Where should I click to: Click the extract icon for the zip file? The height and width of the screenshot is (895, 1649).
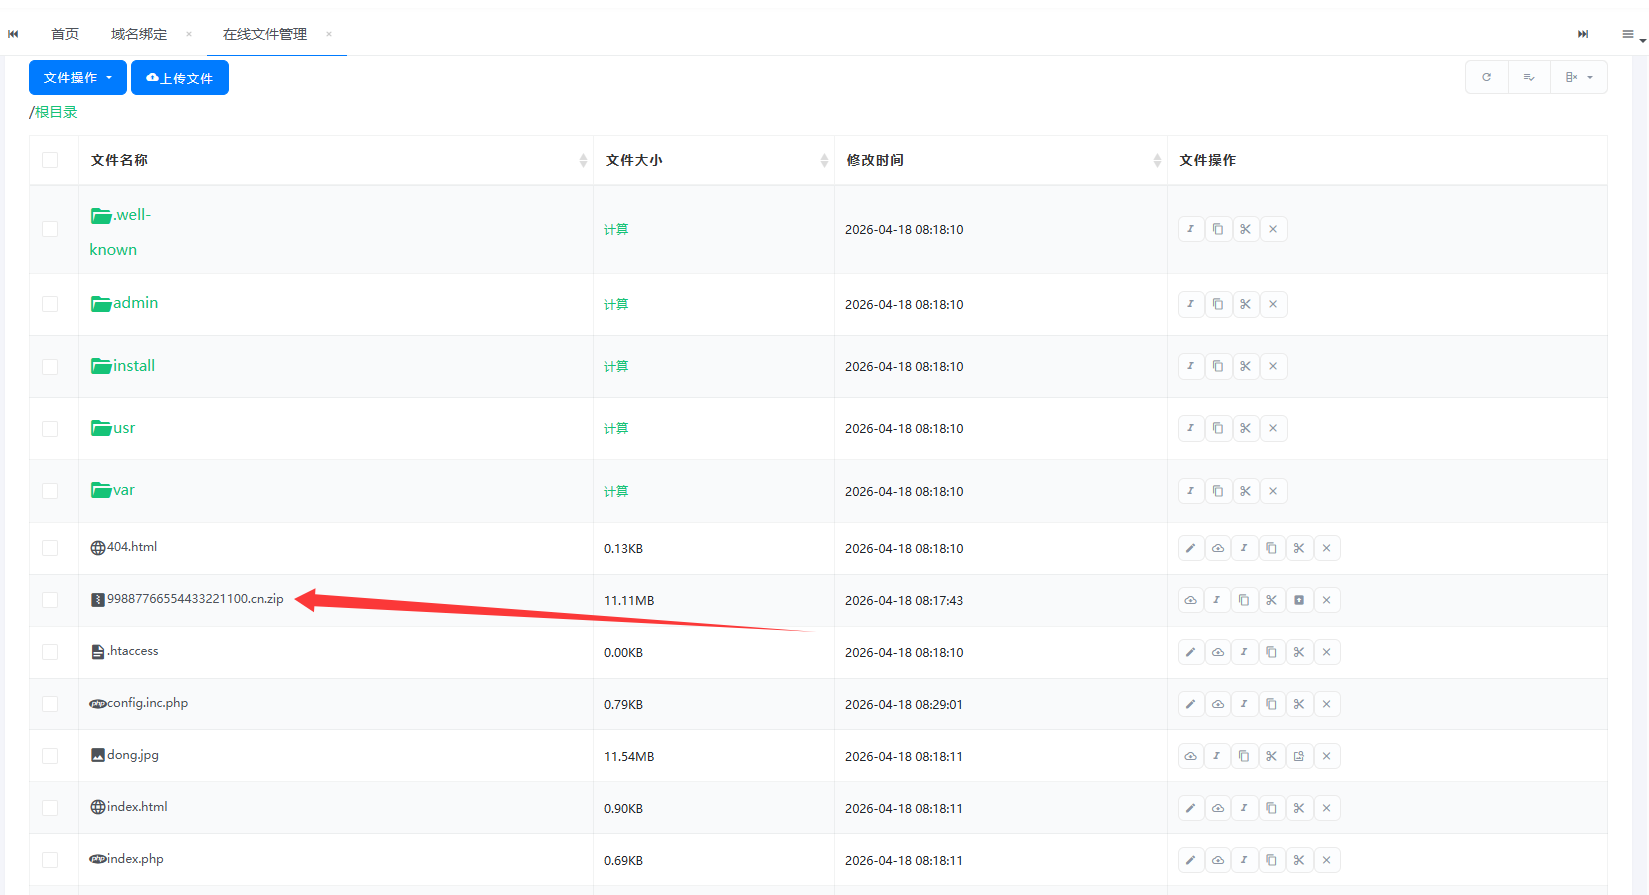pyautogui.click(x=1299, y=600)
